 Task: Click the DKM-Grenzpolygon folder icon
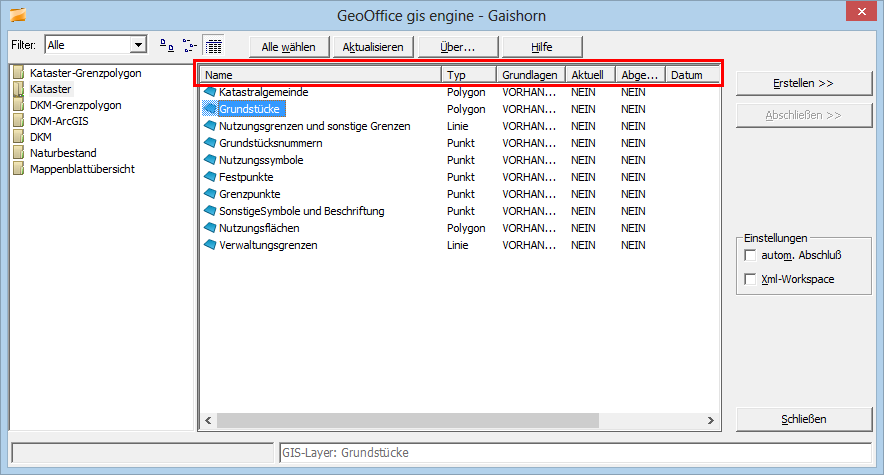pyautogui.click(x=19, y=105)
